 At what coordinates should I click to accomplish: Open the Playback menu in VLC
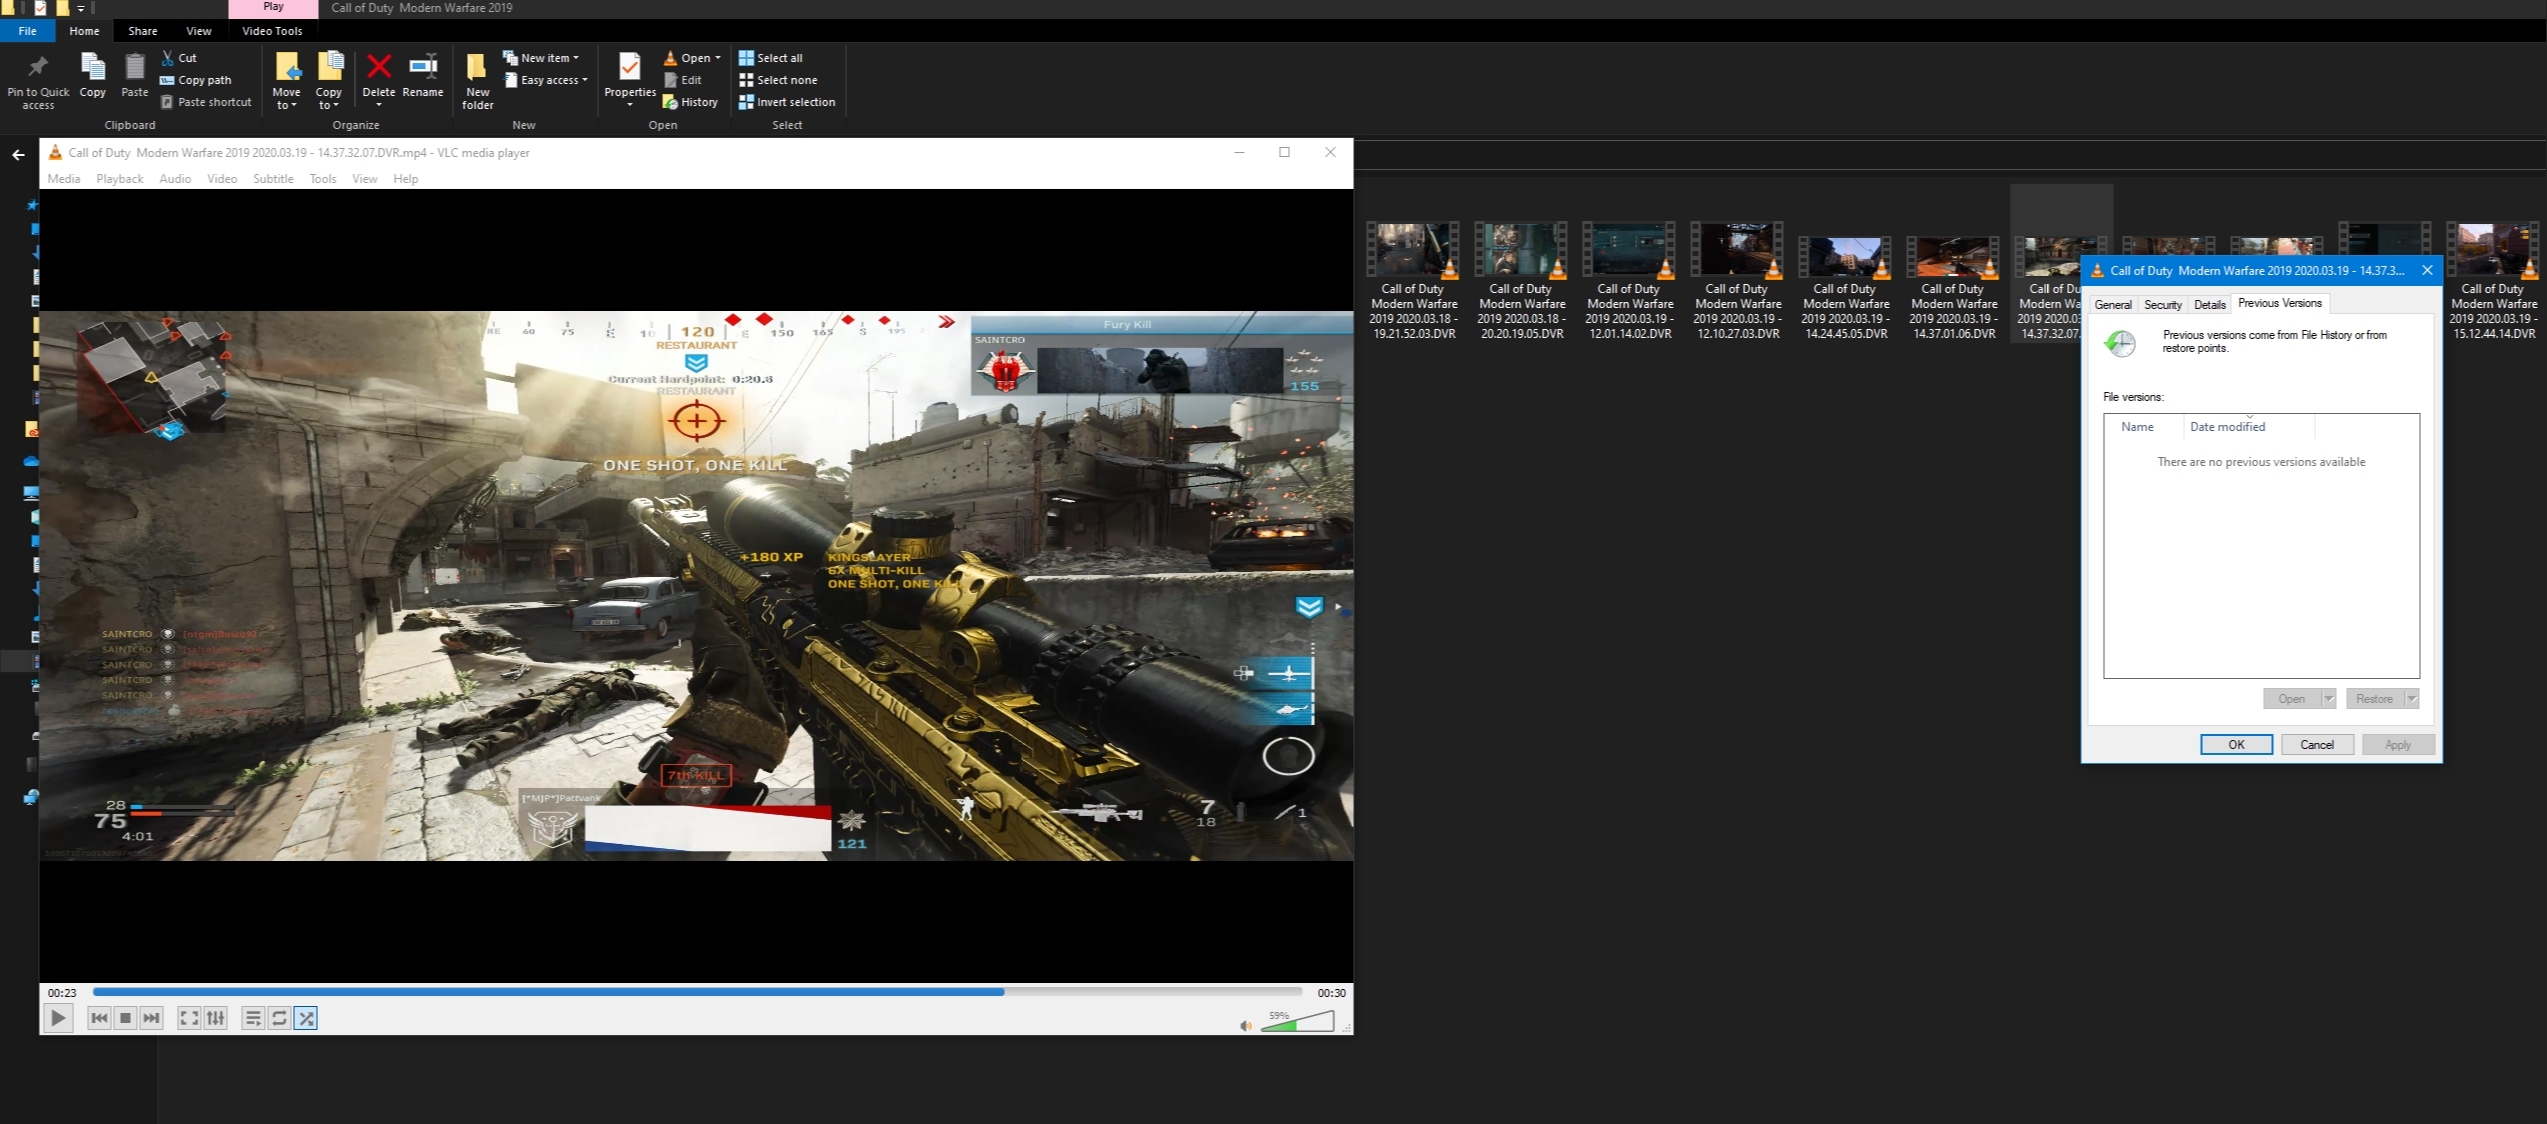pos(119,179)
